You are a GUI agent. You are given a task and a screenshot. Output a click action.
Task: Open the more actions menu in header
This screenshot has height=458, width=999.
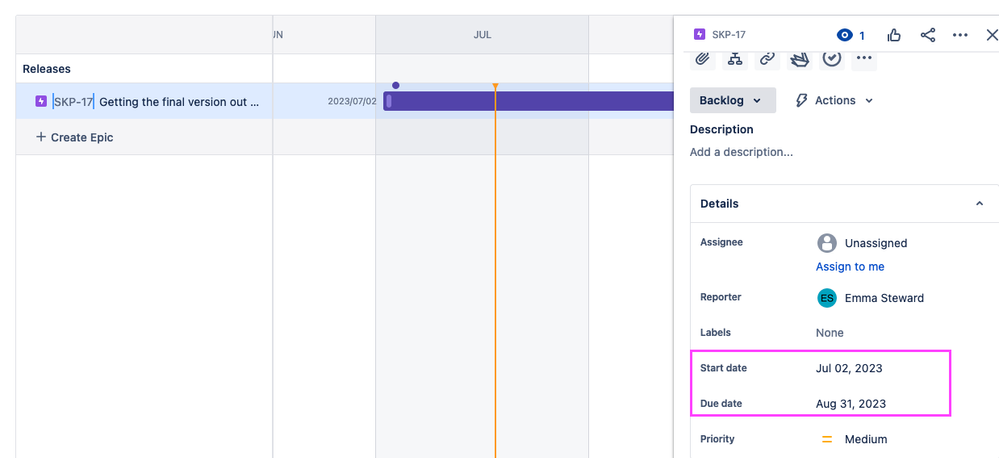point(960,35)
